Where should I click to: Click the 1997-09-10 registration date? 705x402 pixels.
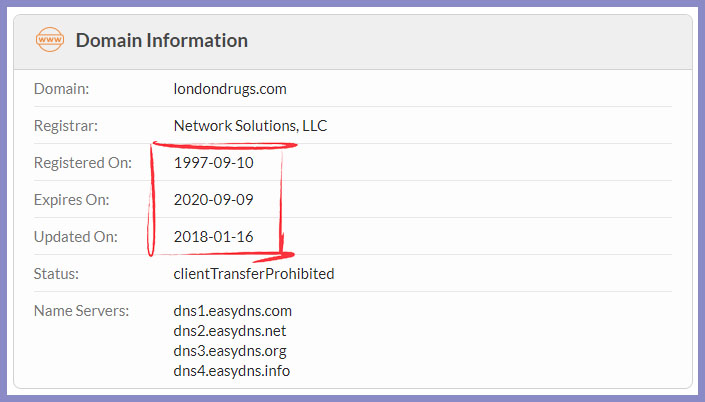214,163
